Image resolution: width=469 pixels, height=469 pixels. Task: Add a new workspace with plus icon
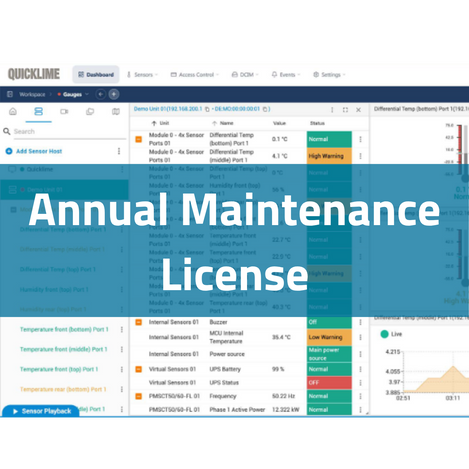click(114, 94)
